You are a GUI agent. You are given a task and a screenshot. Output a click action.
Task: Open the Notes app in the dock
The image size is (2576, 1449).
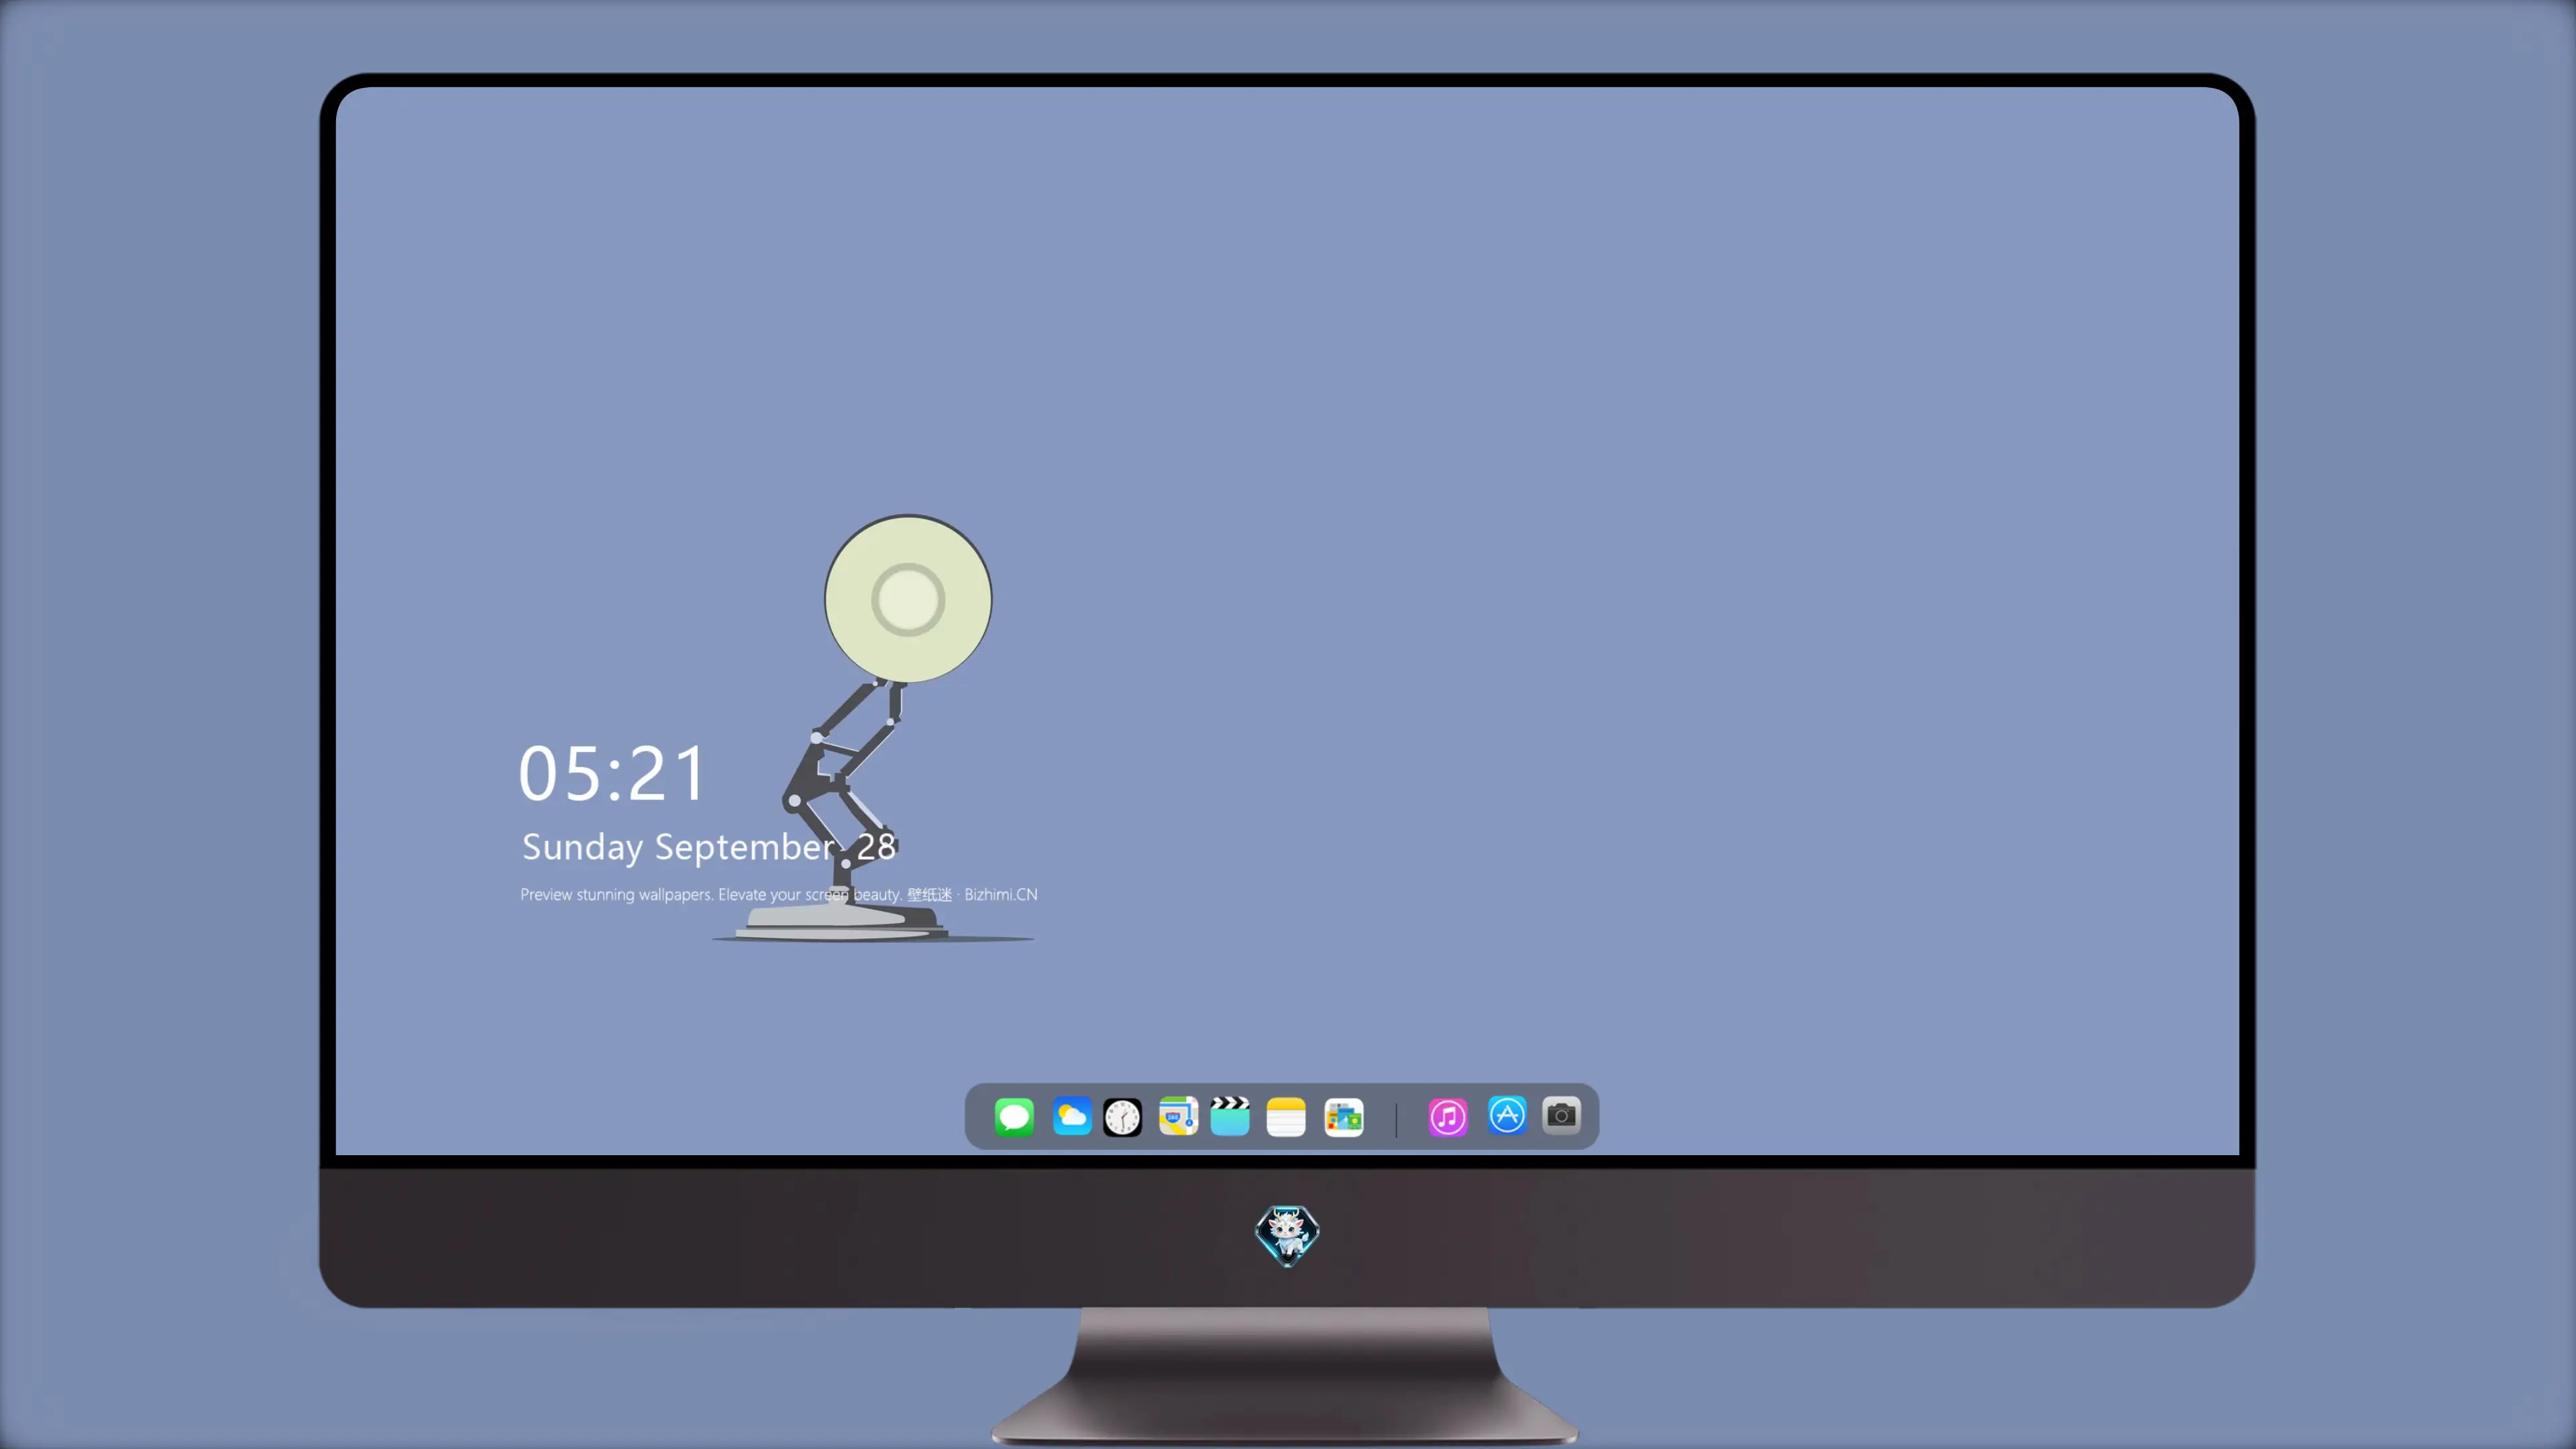(1286, 1117)
